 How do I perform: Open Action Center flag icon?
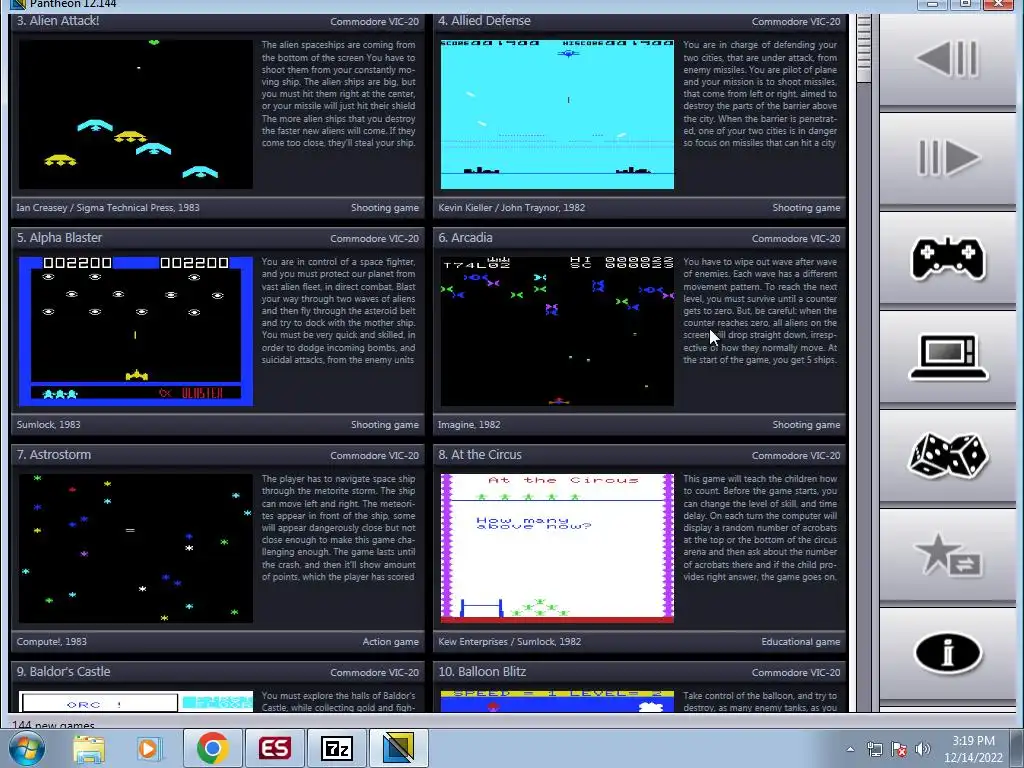899,749
